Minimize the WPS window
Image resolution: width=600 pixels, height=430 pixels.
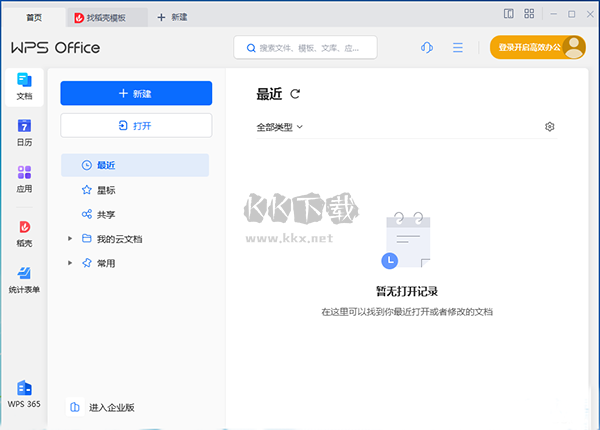(553, 14)
